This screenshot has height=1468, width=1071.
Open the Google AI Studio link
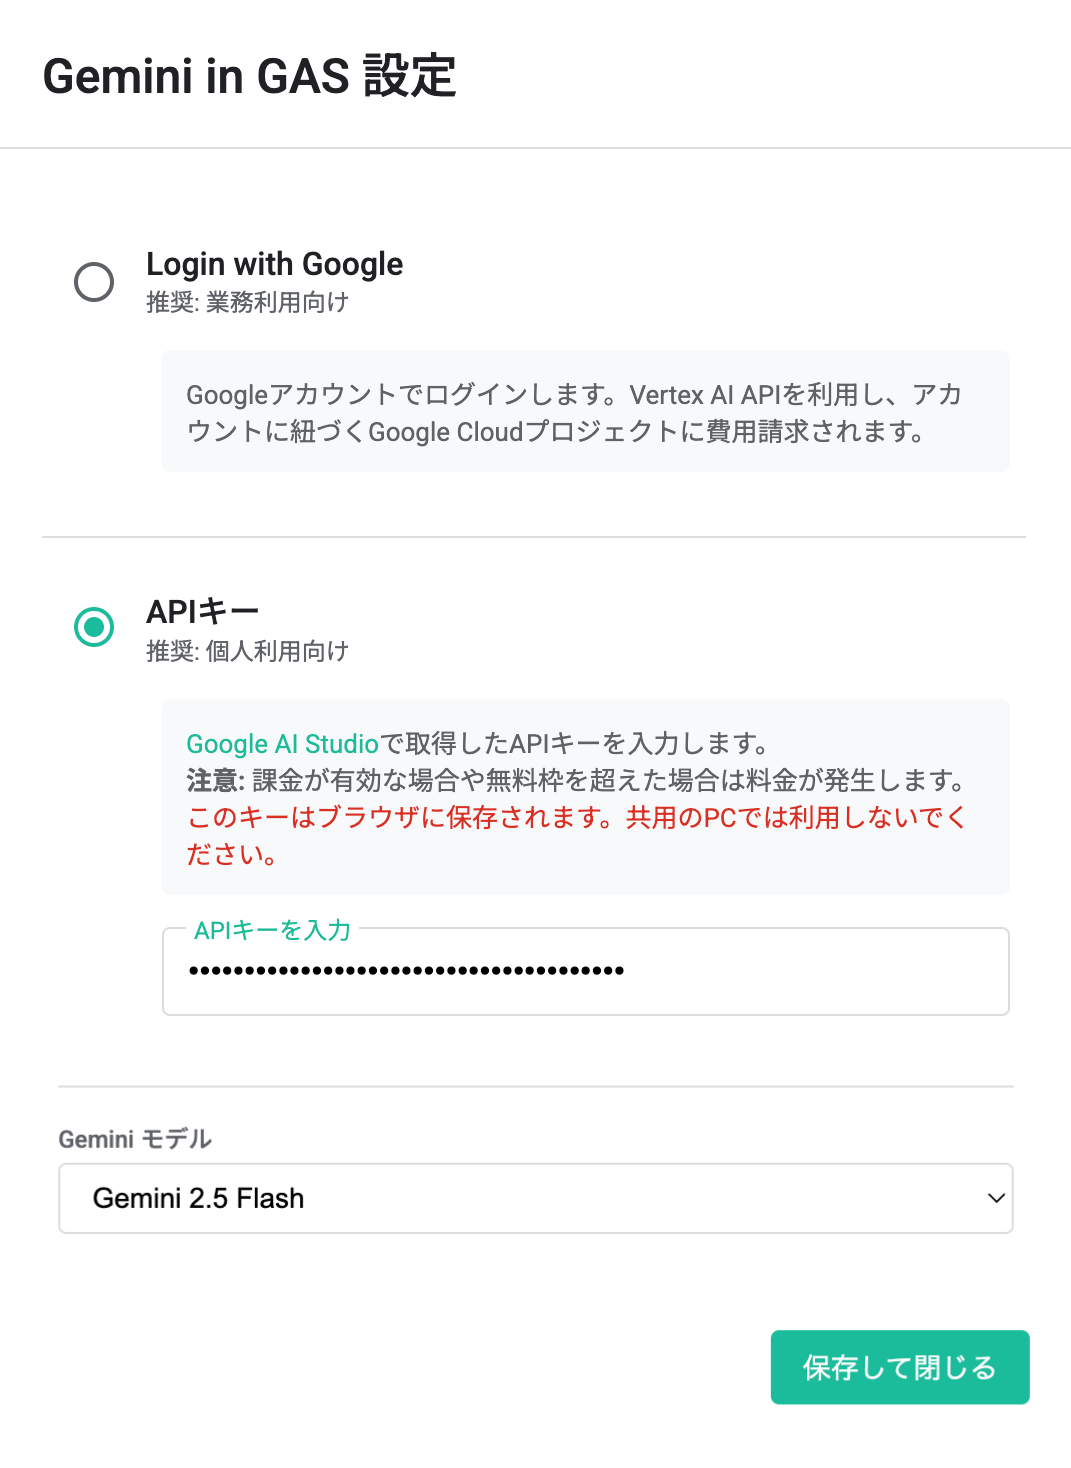[282, 744]
